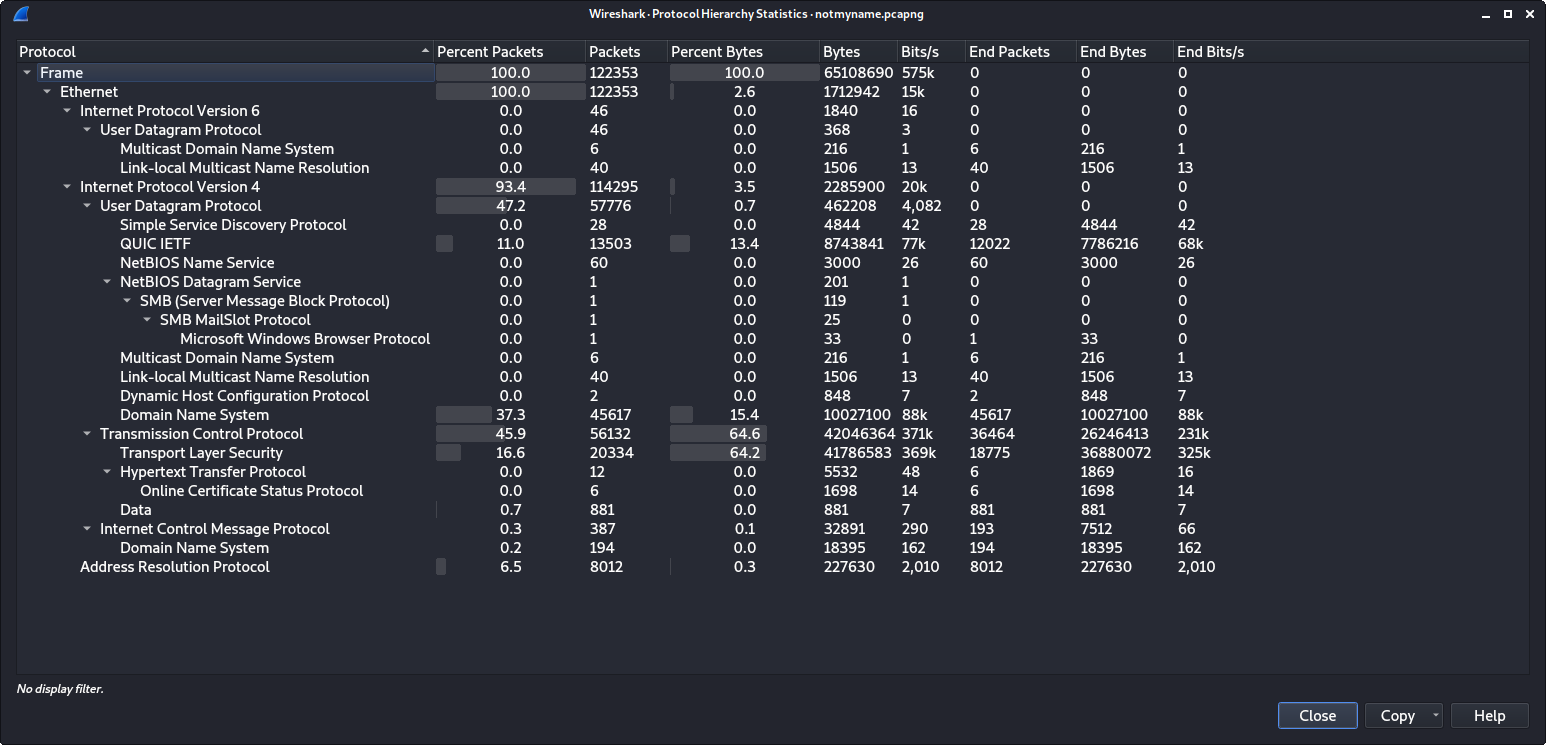
Task: Click the 12022 end packets value
Action: point(990,244)
